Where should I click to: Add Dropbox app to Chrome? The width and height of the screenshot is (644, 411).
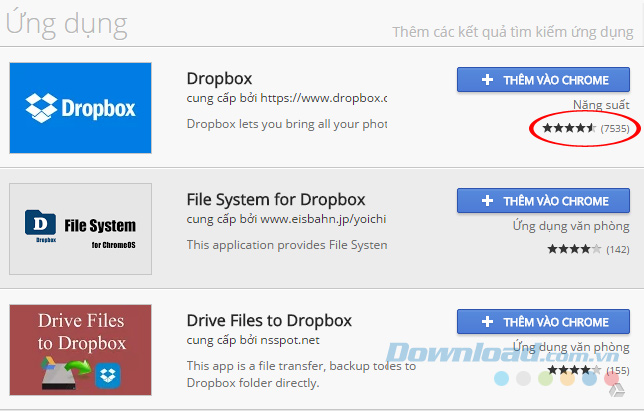(x=543, y=80)
